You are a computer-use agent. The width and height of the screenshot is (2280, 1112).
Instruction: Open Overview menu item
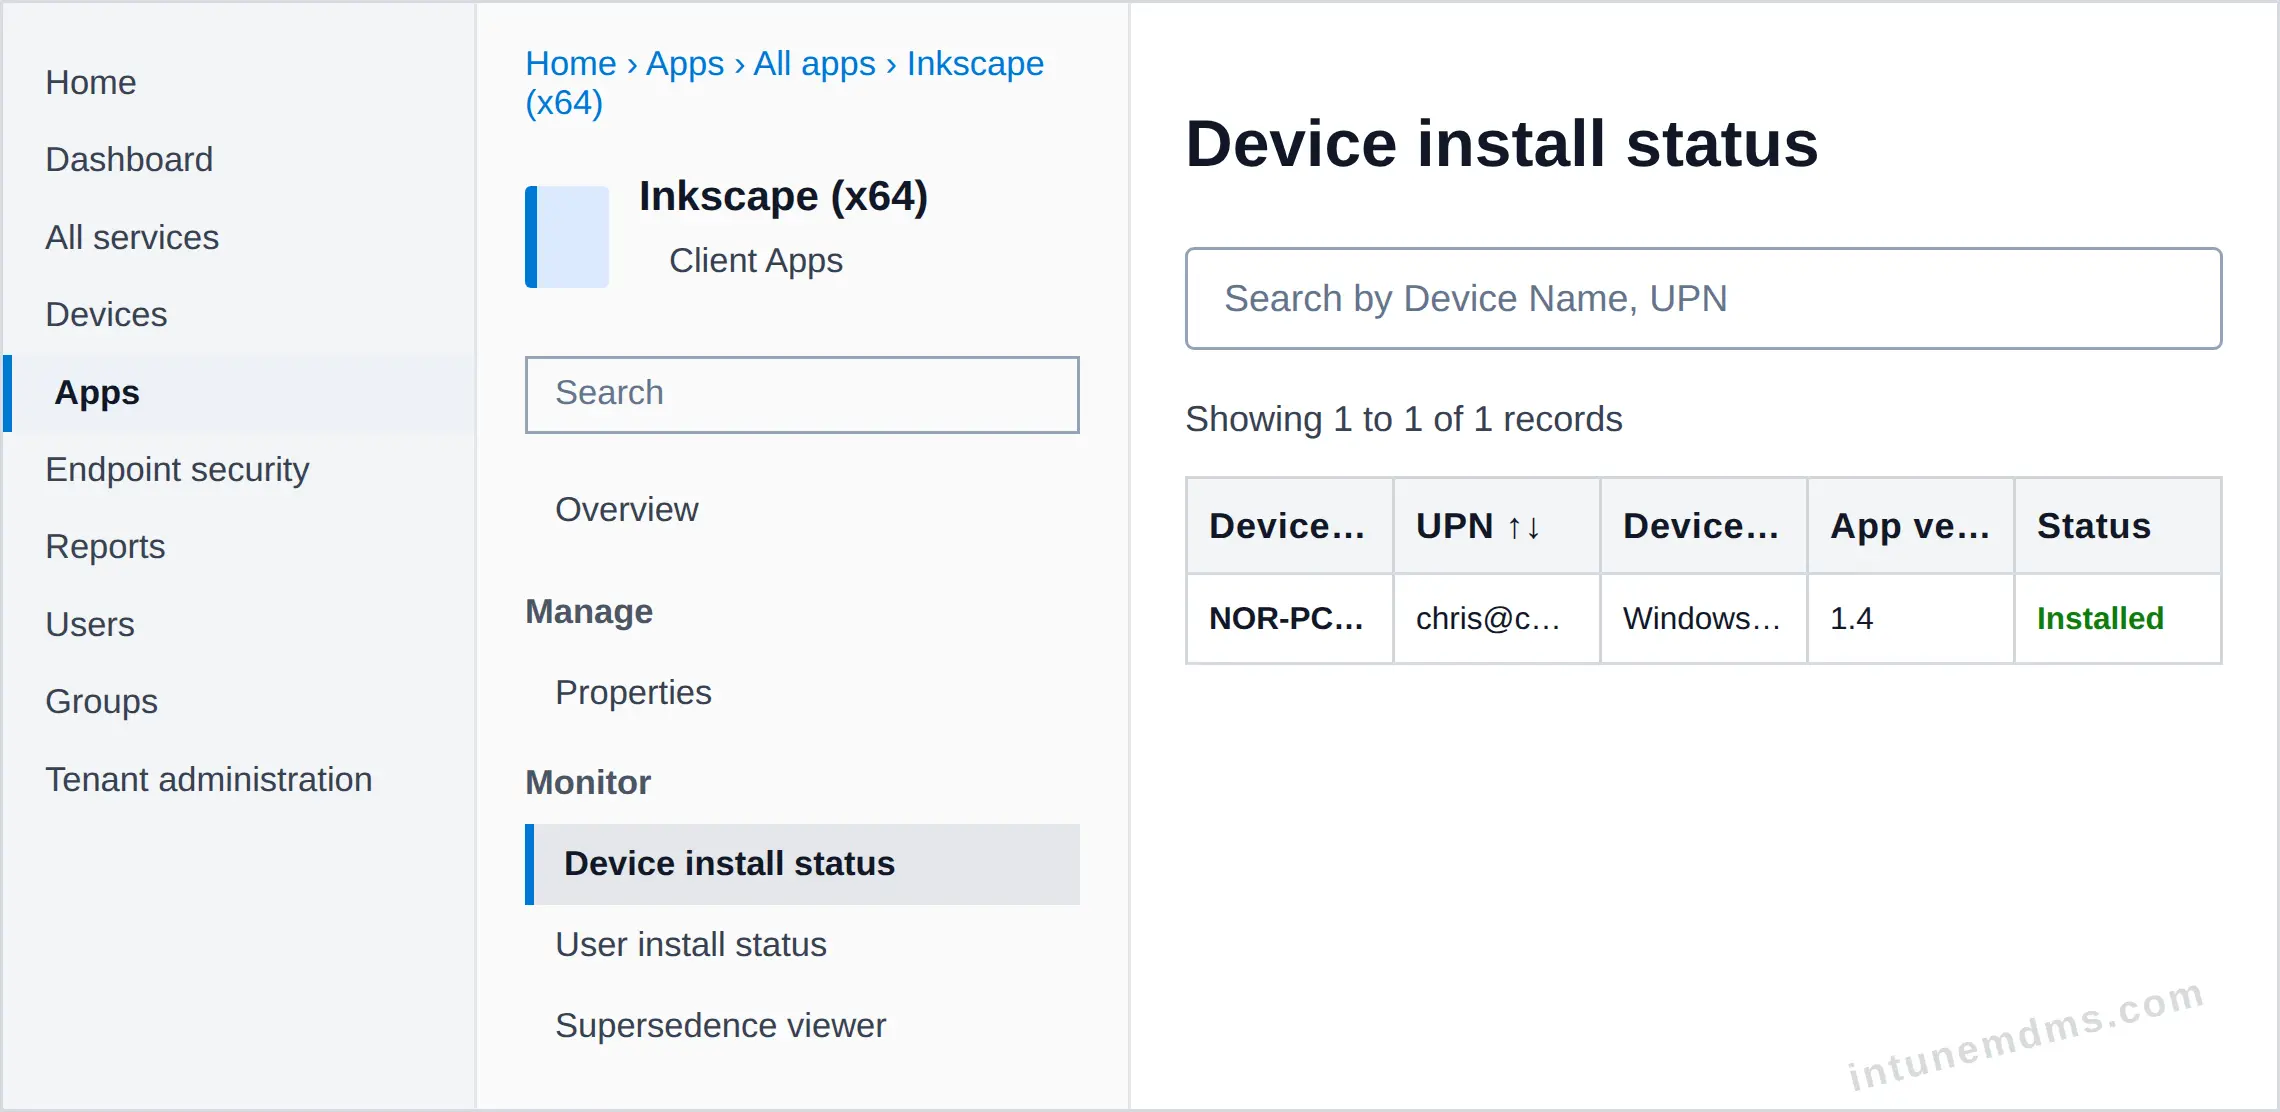626,509
